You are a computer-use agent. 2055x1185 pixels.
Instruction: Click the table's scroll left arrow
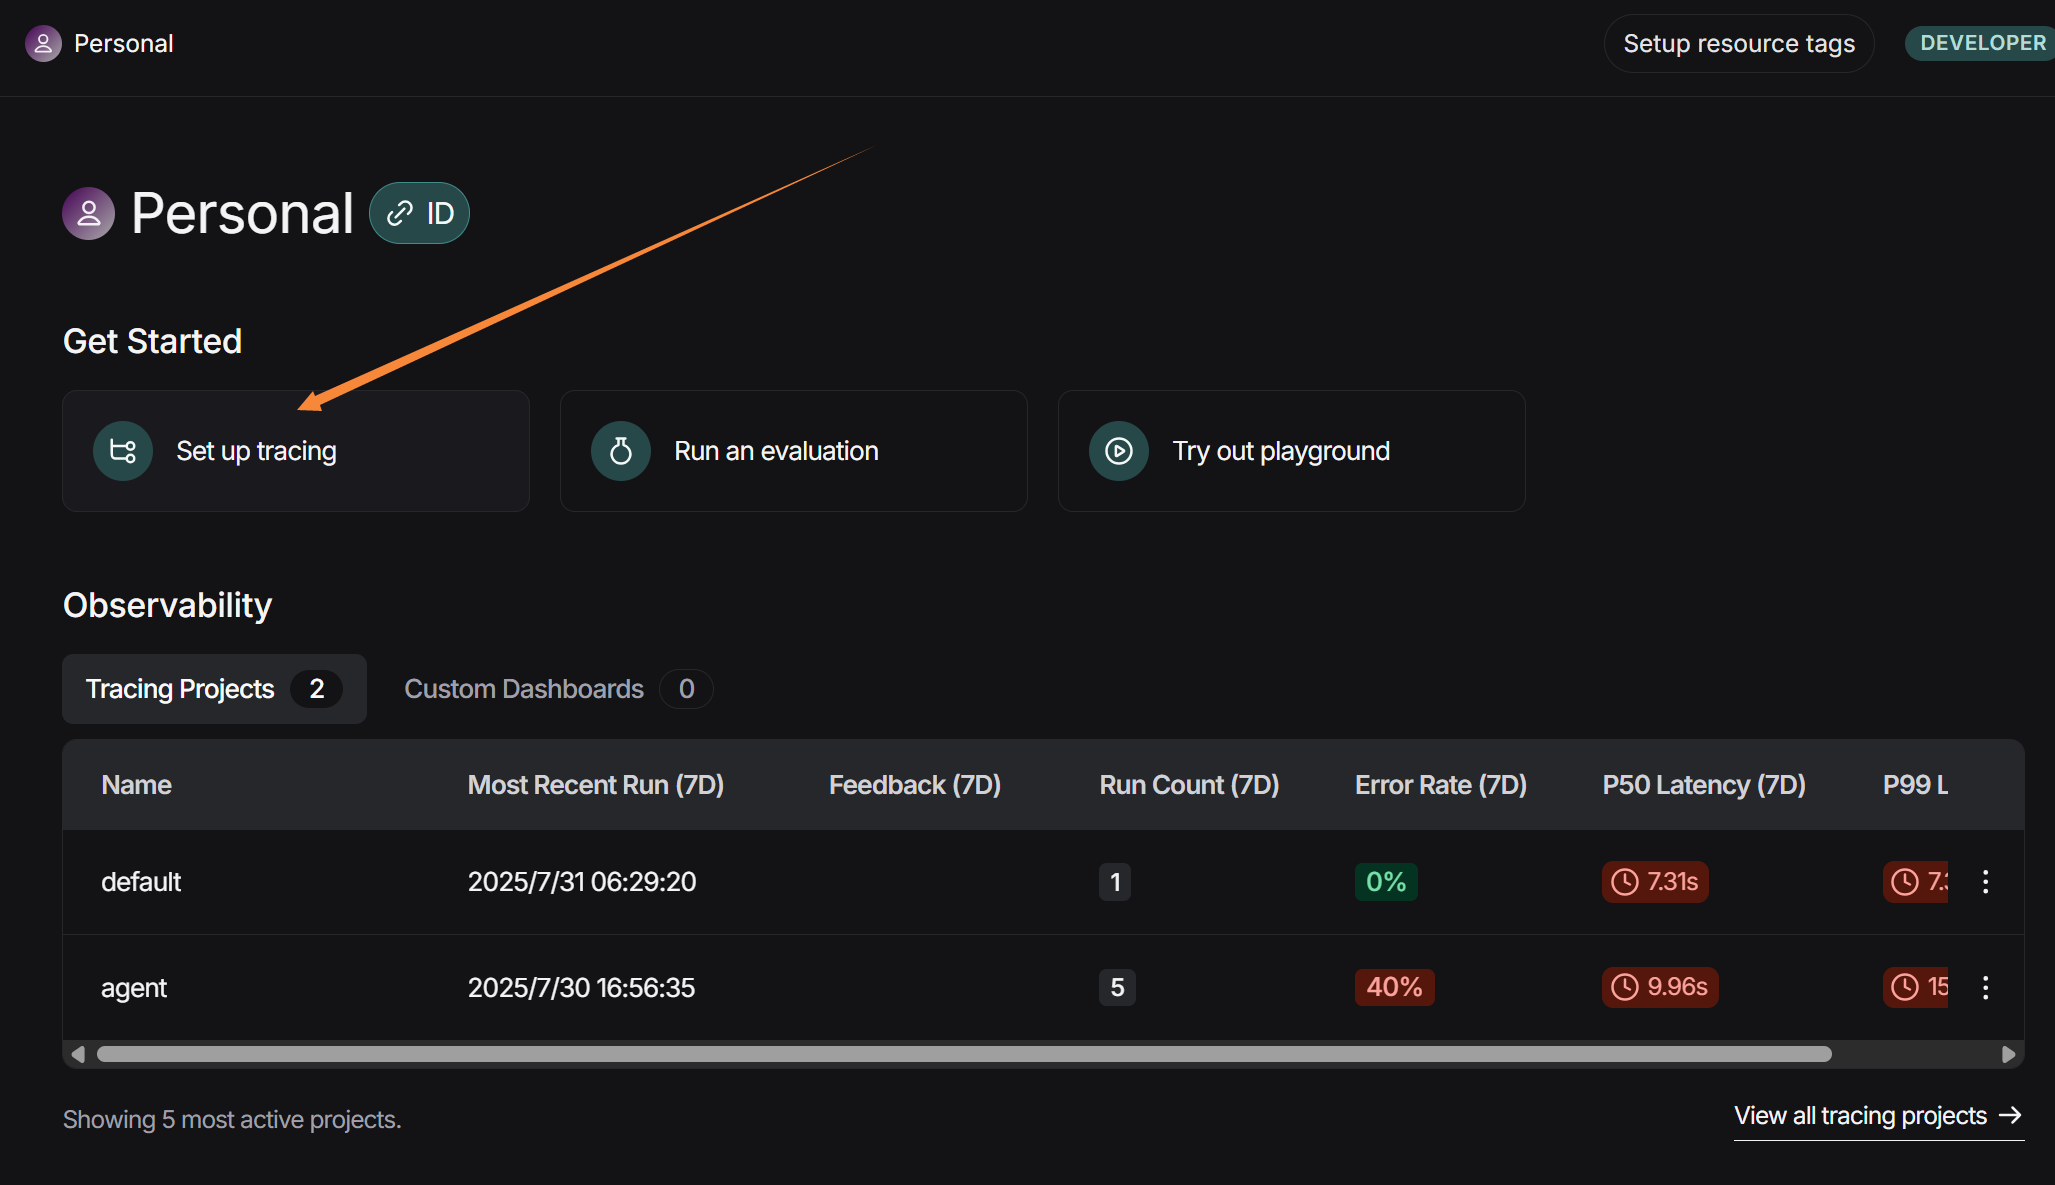(x=78, y=1054)
